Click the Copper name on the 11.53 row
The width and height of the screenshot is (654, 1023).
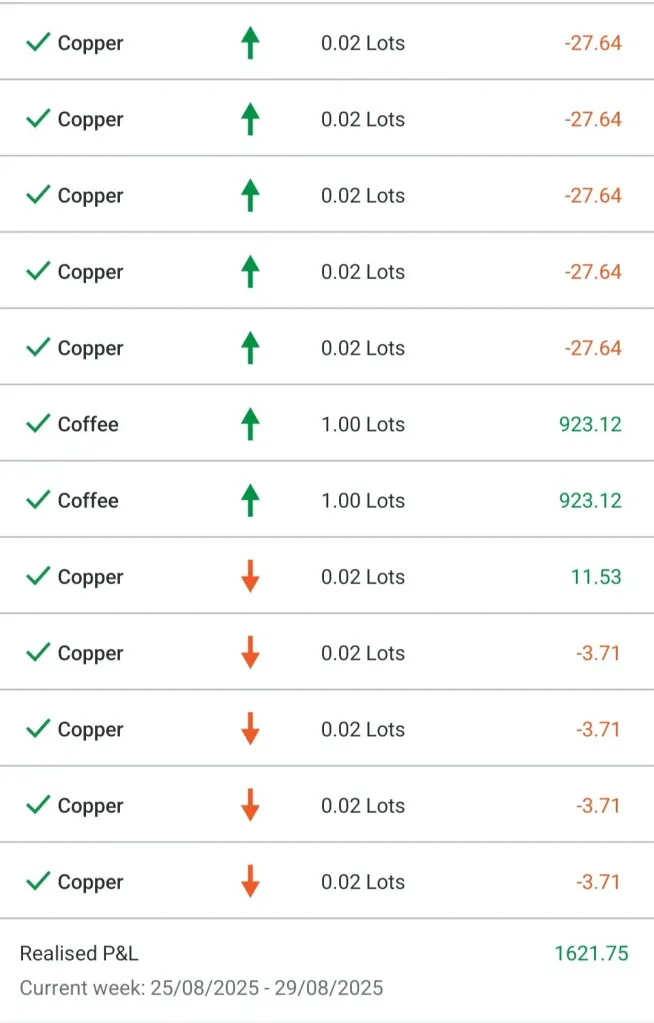[x=90, y=577]
